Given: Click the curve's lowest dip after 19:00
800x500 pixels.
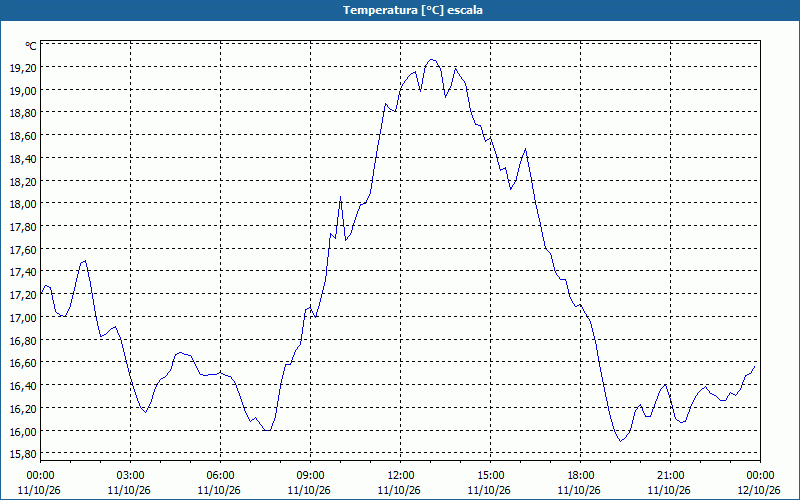Looking at the screenshot, I should pyautogui.click(x=620, y=441).
